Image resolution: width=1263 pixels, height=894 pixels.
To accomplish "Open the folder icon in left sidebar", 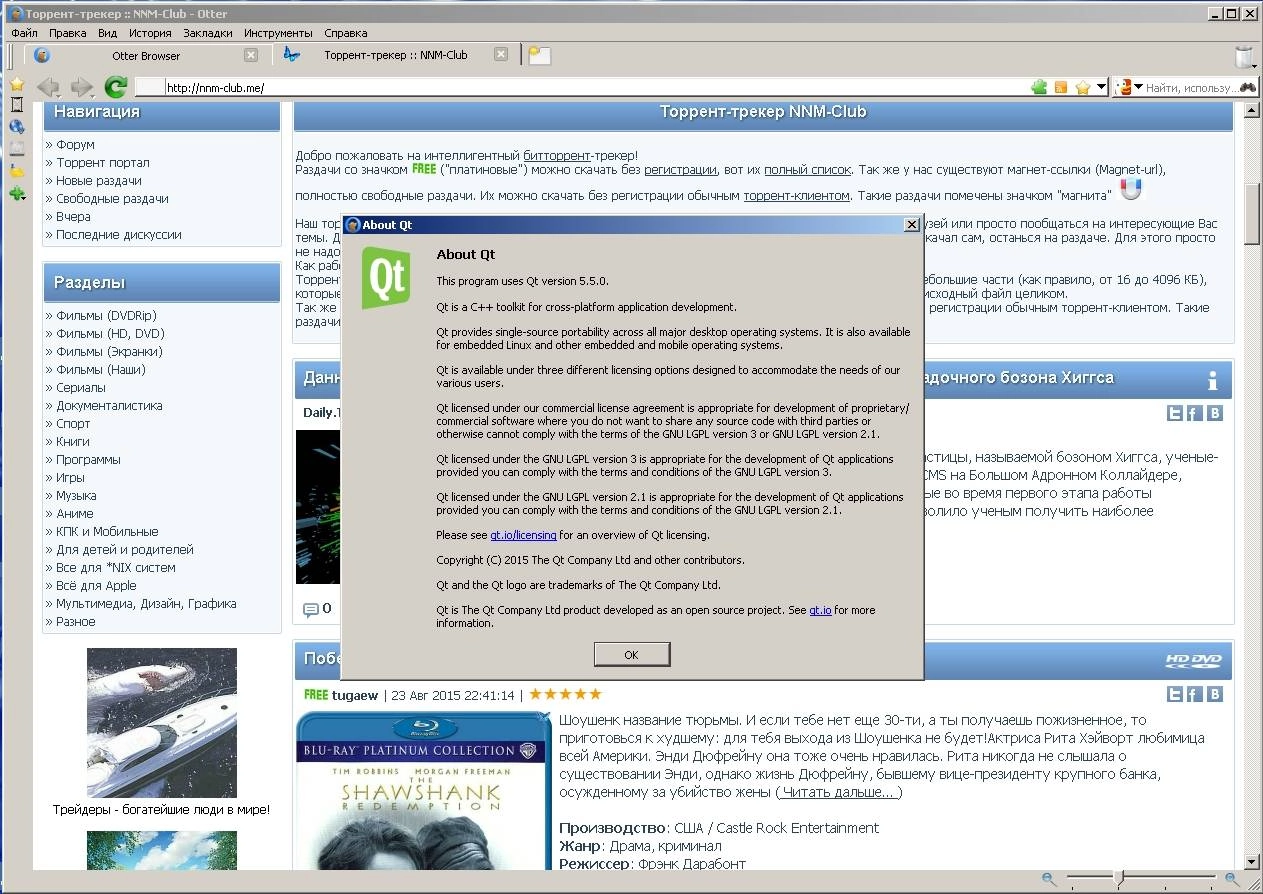I will pos(17,171).
